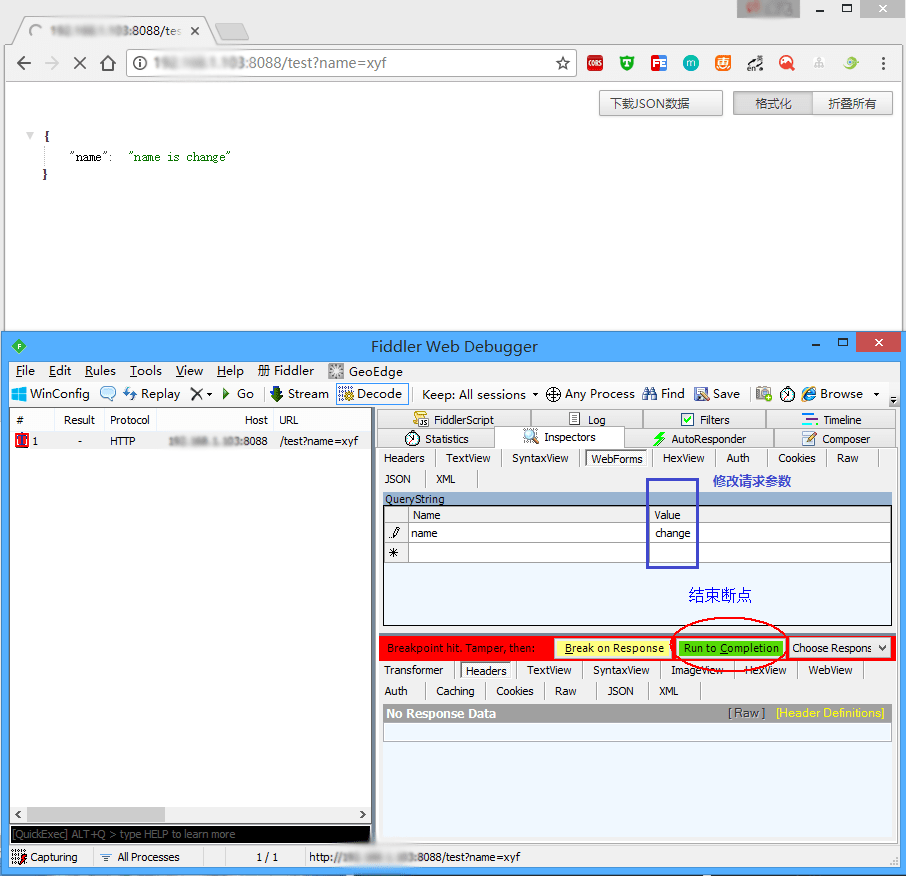The height and width of the screenshot is (876, 906).
Task: Click Browse in Fiddler toolbar
Action: (832, 394)
